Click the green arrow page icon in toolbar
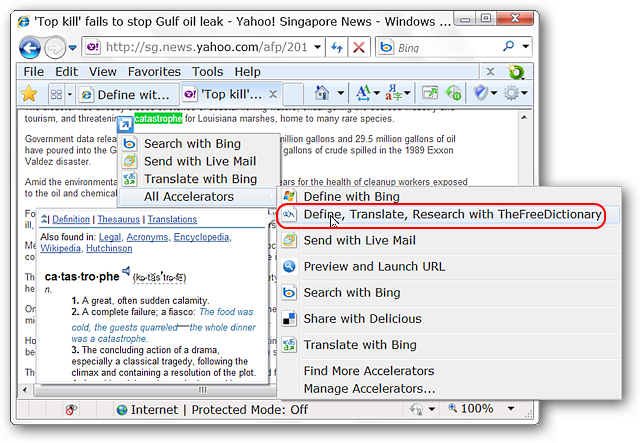 click(x=430, y=93)
